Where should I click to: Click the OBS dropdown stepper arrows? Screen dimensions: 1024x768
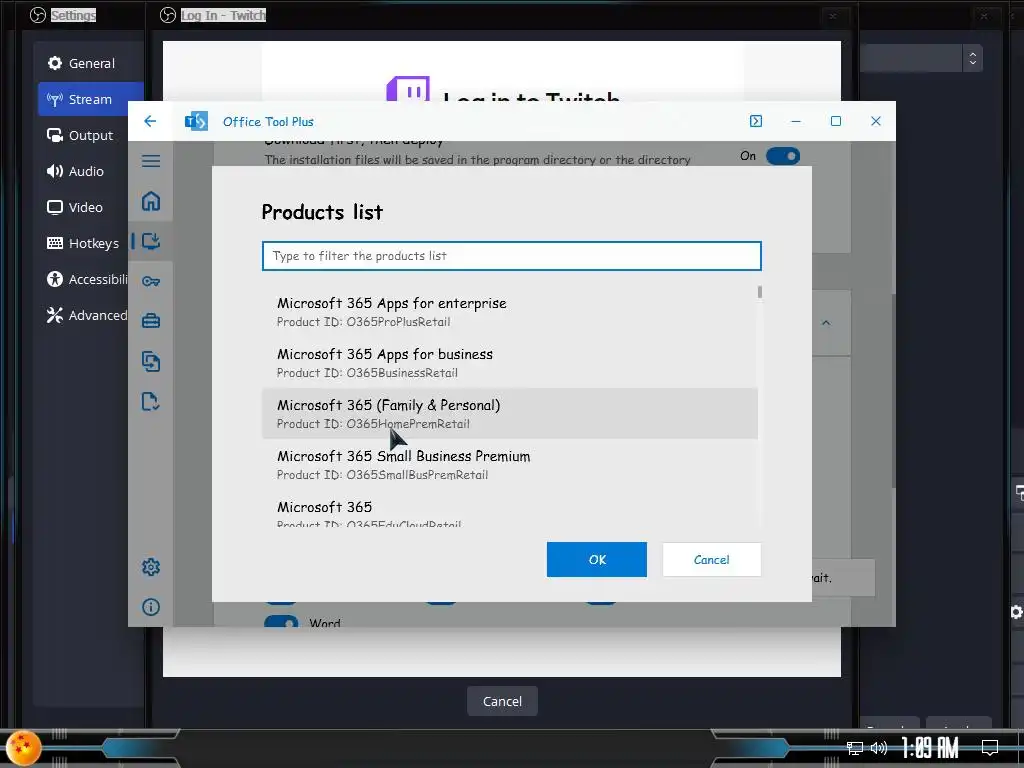pyautogui.click(x=972, y=59)
